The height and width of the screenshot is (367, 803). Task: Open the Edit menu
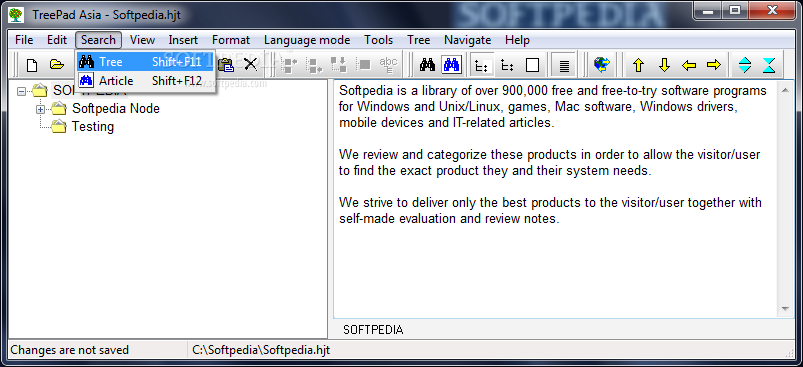pyautogui.click(x=57, y=40)
